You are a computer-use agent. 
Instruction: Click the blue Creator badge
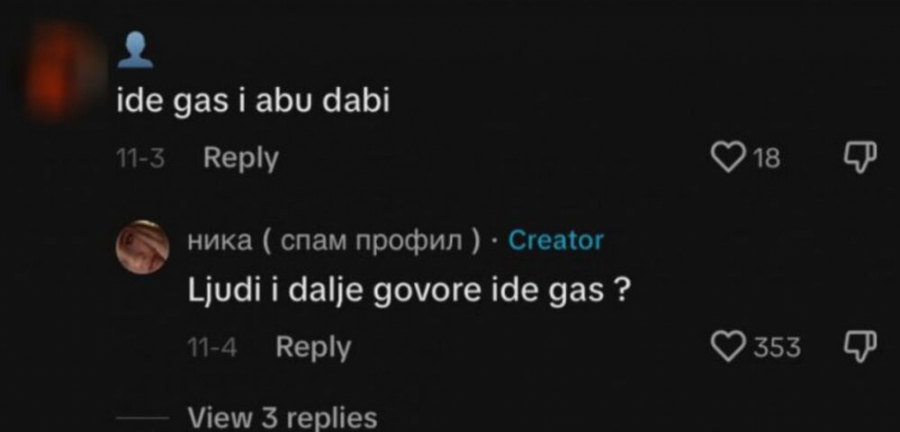(556, 240)
